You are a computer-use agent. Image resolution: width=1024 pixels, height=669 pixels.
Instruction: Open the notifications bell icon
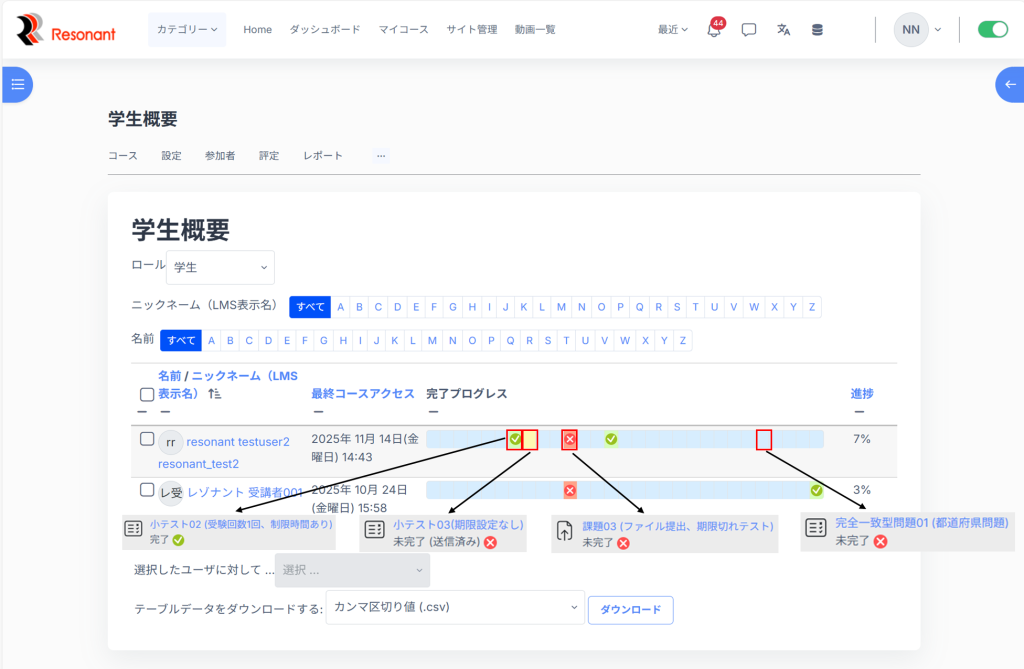pyautogui.click(x=714, y=30)
